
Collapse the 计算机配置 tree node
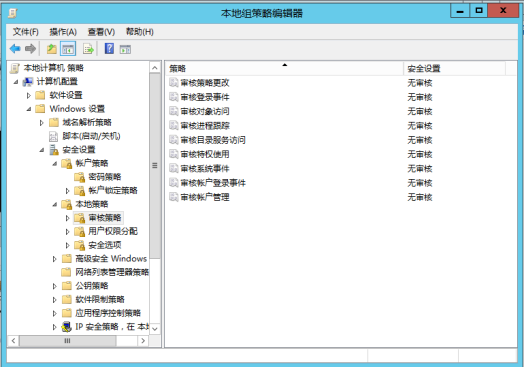16,82
